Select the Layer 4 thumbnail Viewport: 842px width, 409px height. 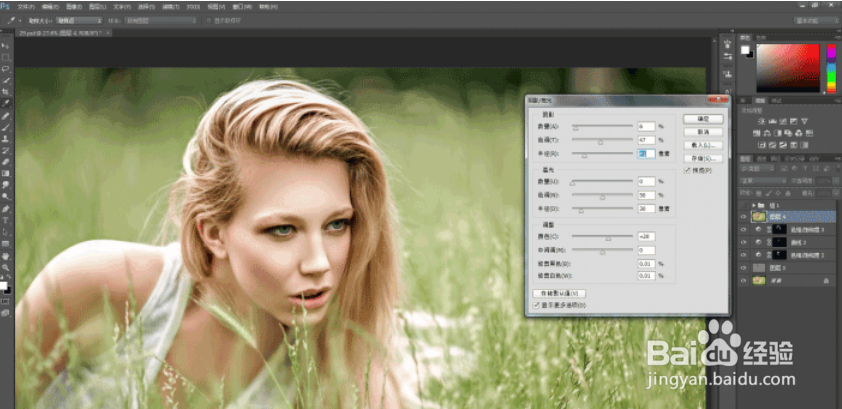(x=758, y=217)
